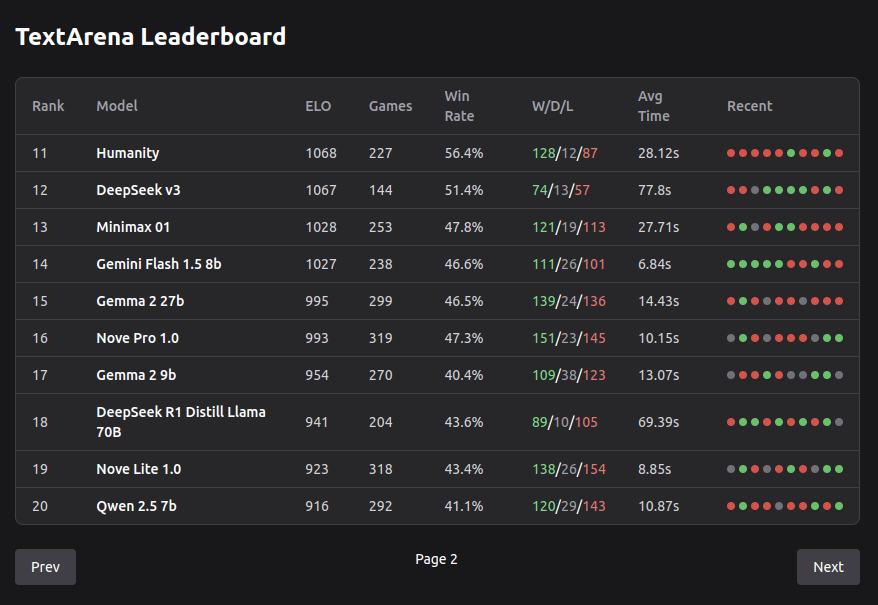Click win rate 41.1% for Qwen 2.5 7b
878x605 pixels.
click(x=464, y=506)
